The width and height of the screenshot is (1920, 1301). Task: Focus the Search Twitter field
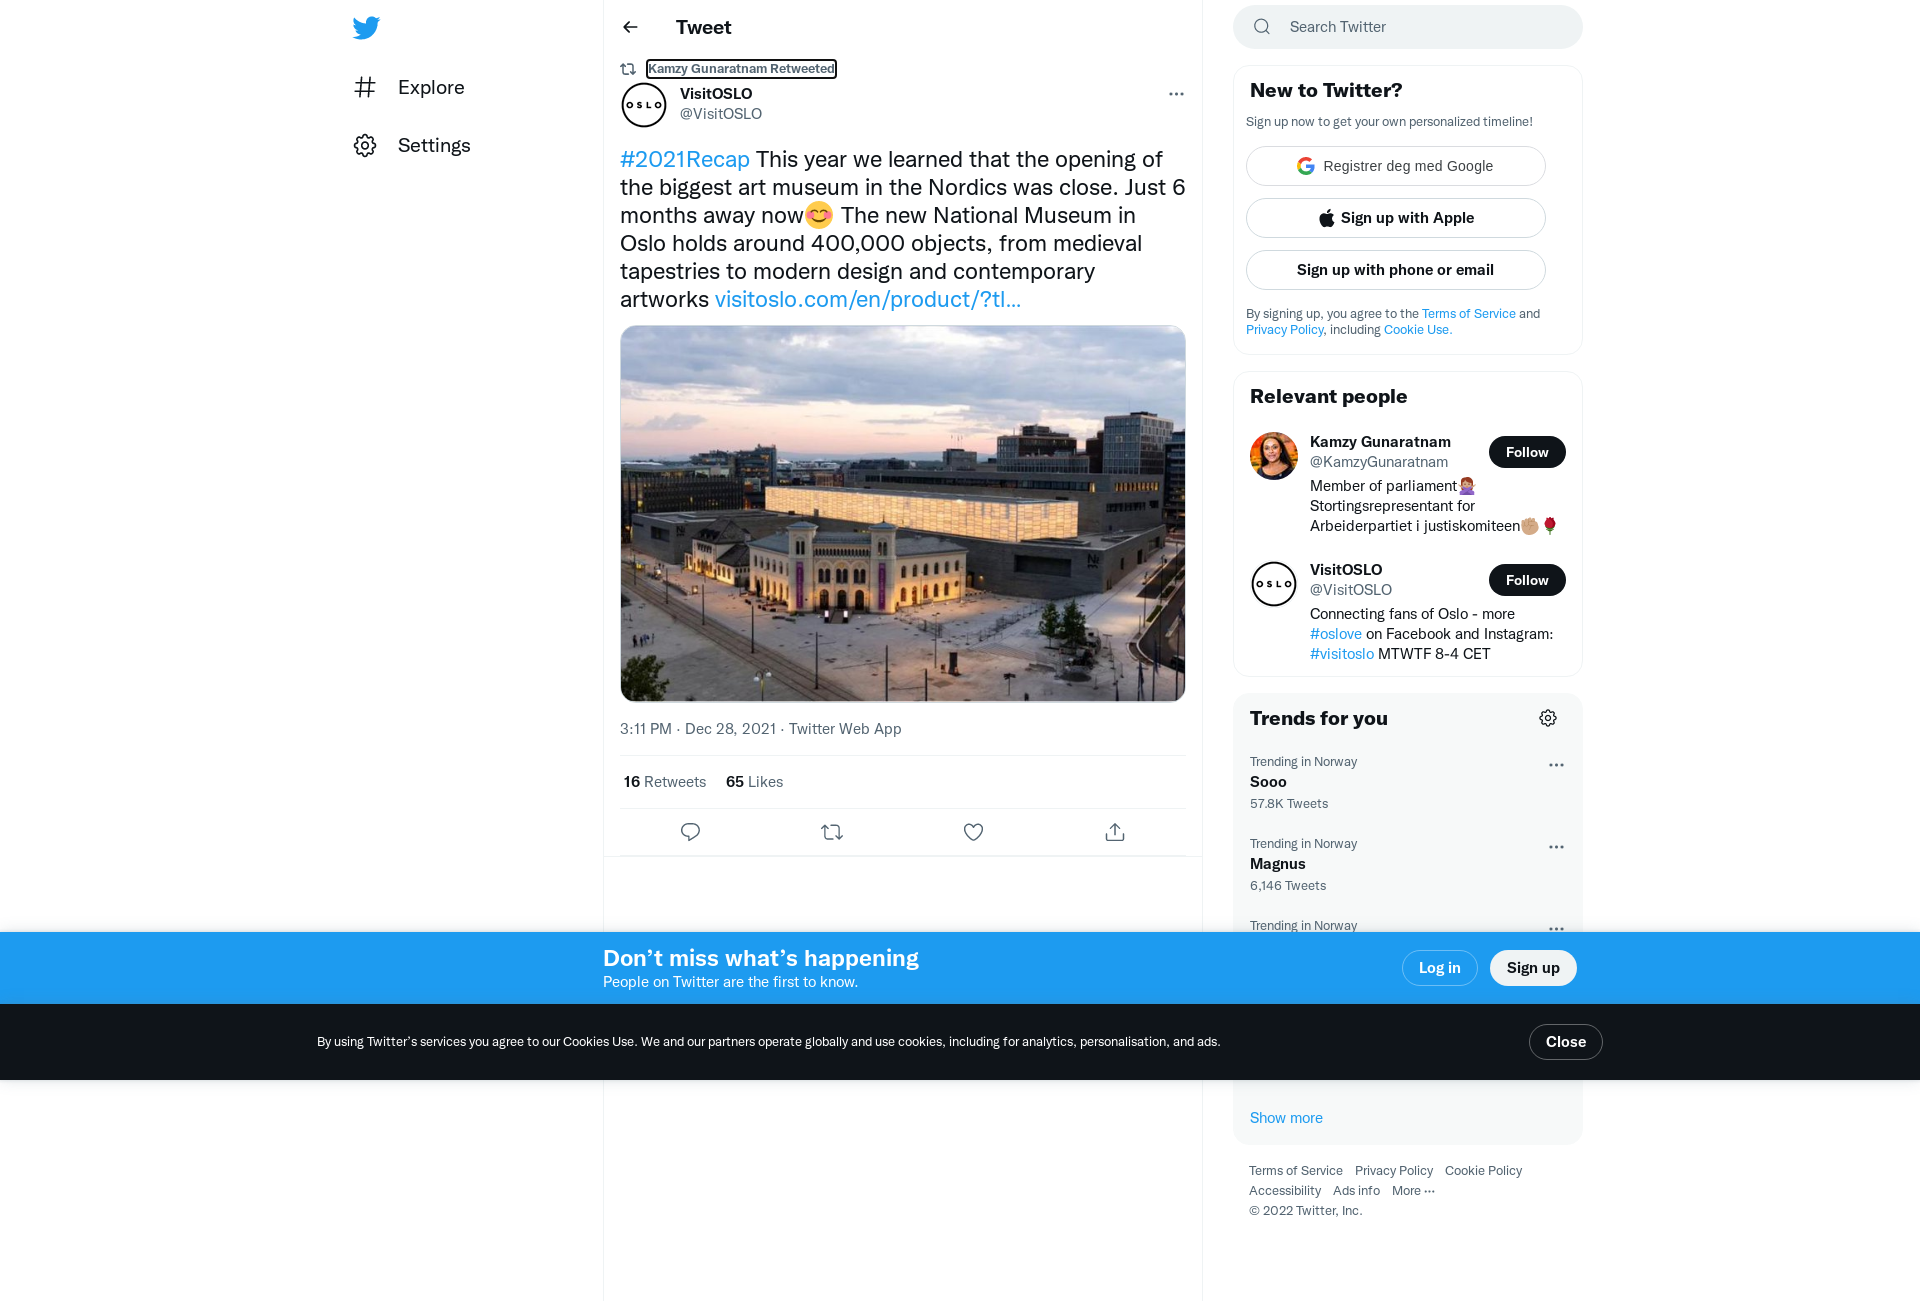pyautogui.click(x=1408, y=27)
